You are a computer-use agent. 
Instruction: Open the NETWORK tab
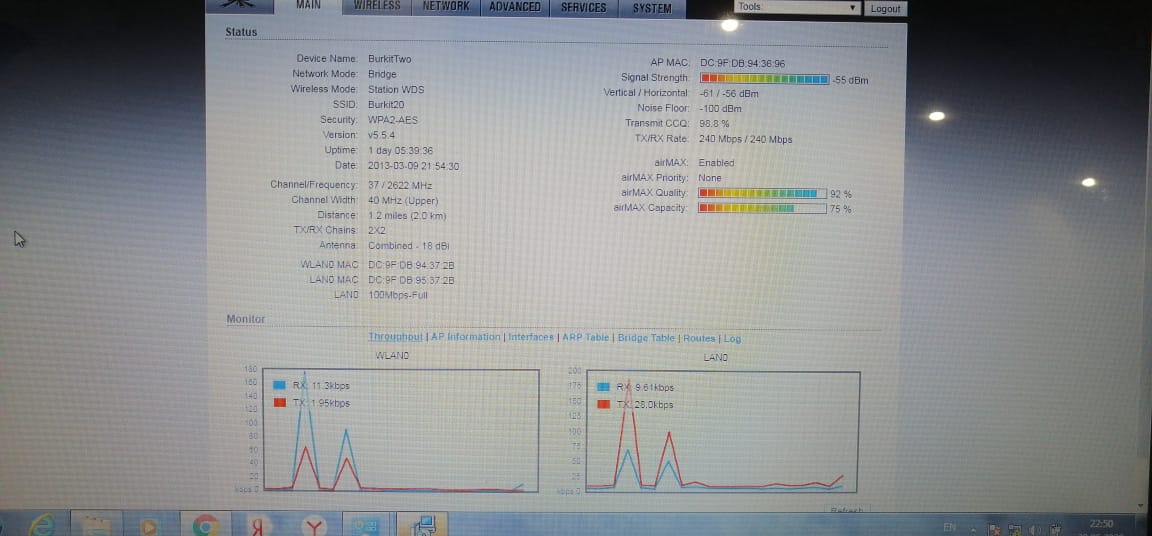point(445,7)
